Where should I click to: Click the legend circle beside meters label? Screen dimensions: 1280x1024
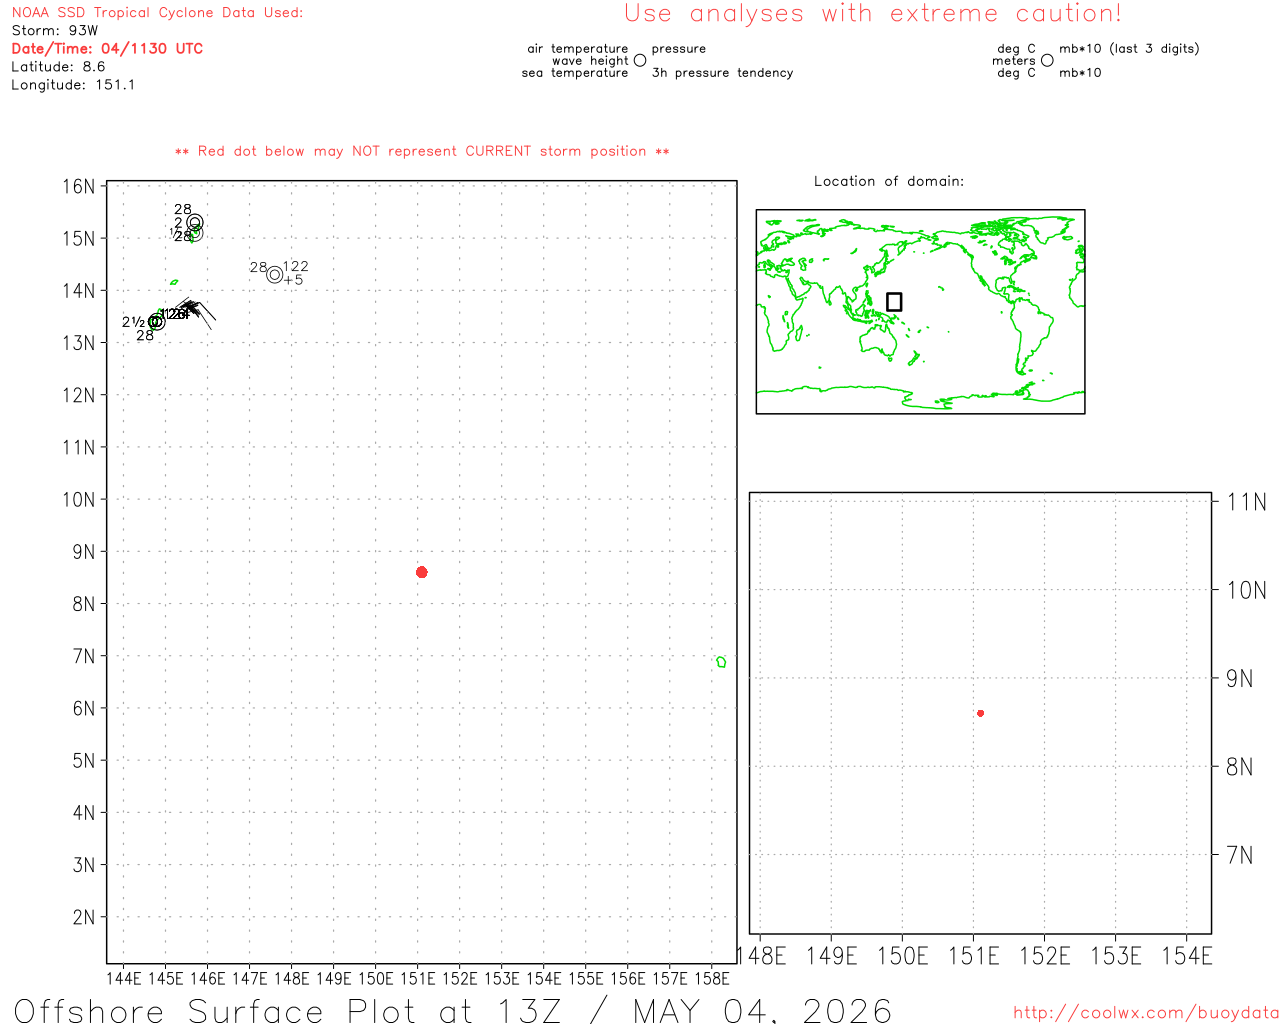[1047, 61]
